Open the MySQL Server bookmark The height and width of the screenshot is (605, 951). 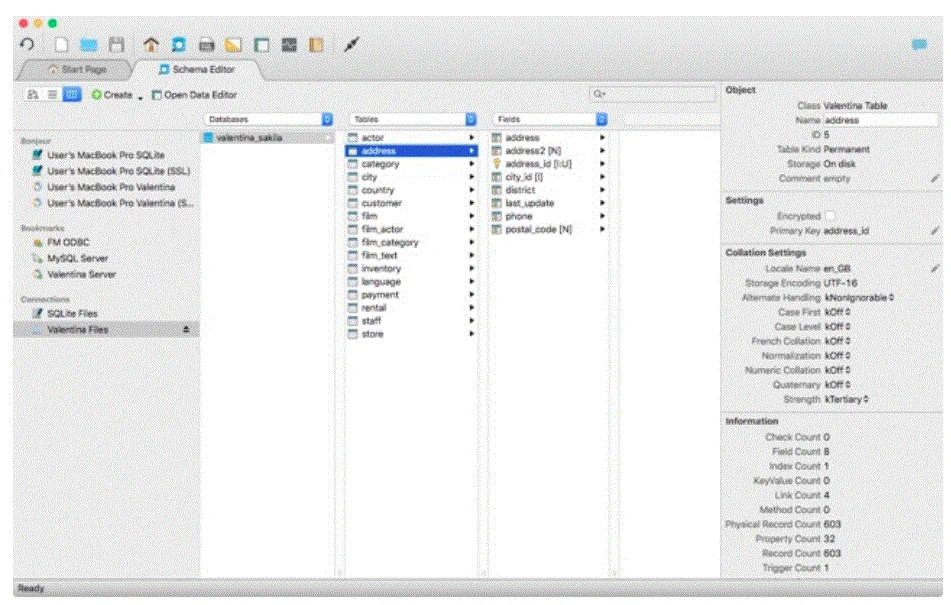[106, 258]
